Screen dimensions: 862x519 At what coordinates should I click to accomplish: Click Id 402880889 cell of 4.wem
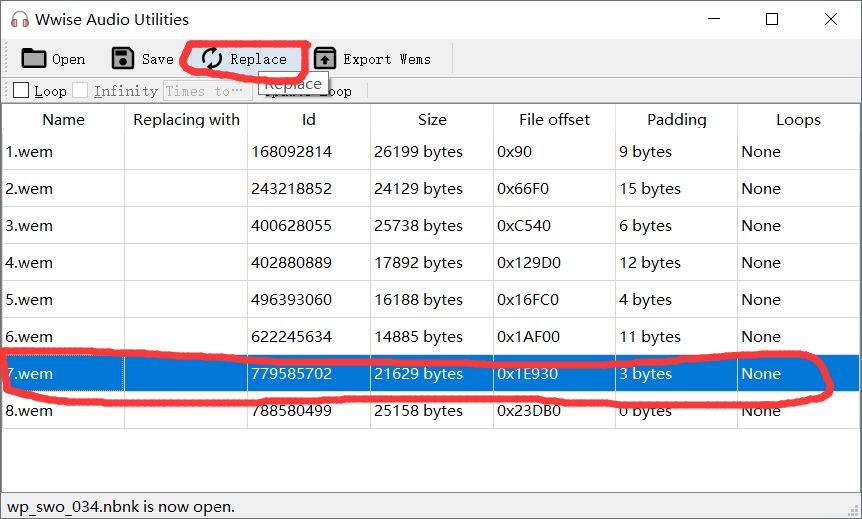click(291, 263)
